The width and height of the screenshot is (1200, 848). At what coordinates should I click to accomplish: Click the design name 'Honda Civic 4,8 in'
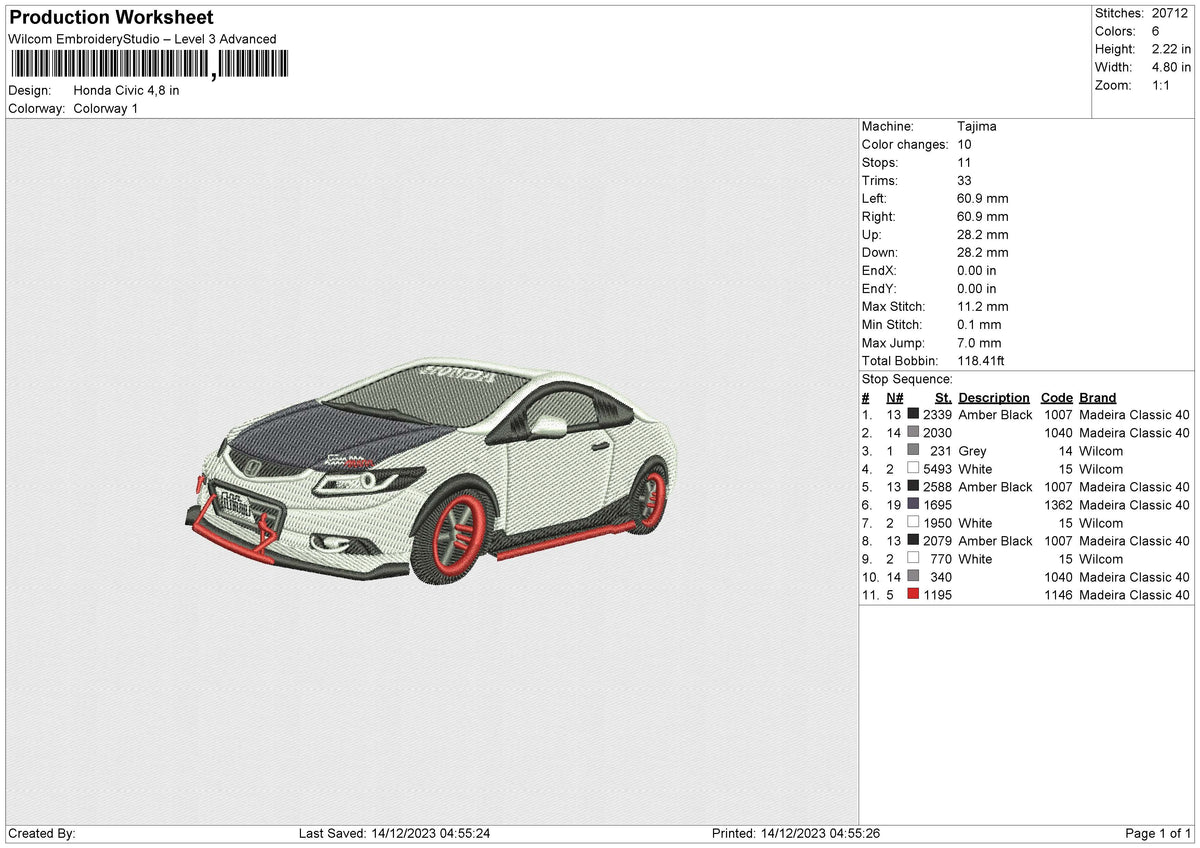tap(127, 90)
